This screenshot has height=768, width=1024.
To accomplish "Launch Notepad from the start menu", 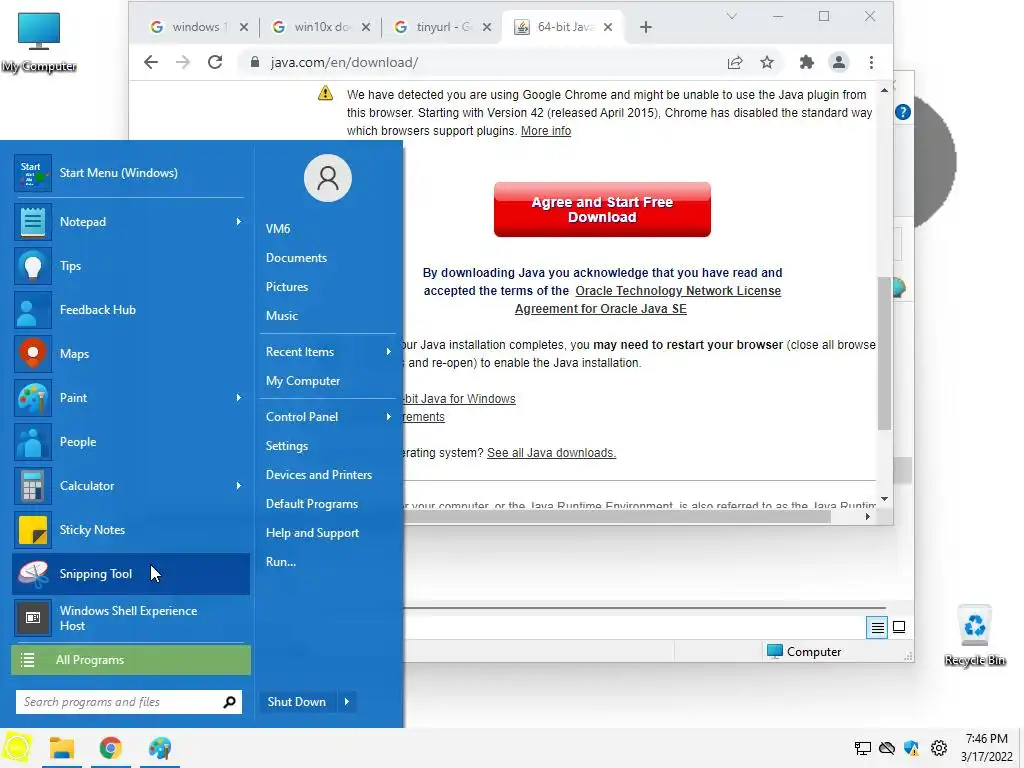I will [131, 222].
